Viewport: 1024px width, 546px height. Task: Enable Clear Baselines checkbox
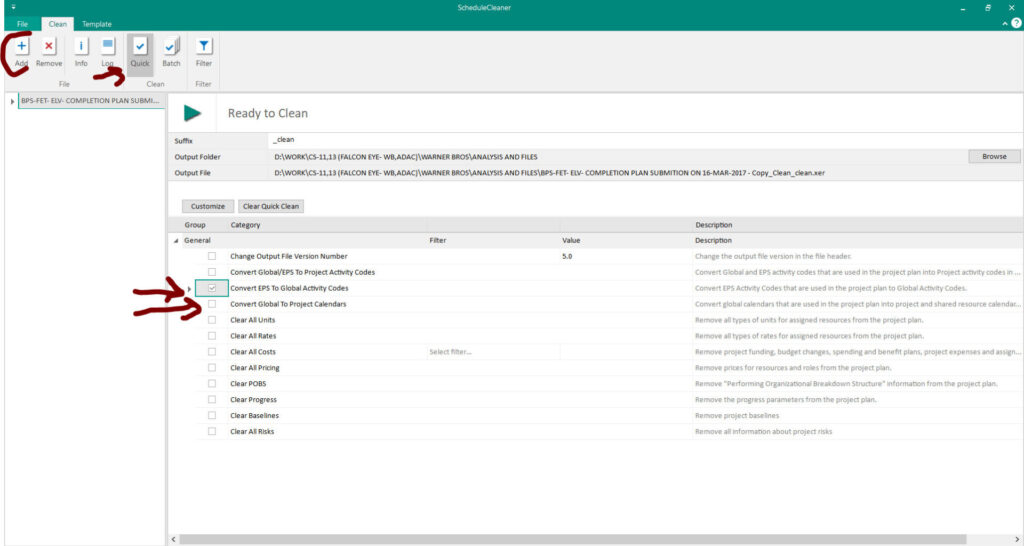coord(212,415)
